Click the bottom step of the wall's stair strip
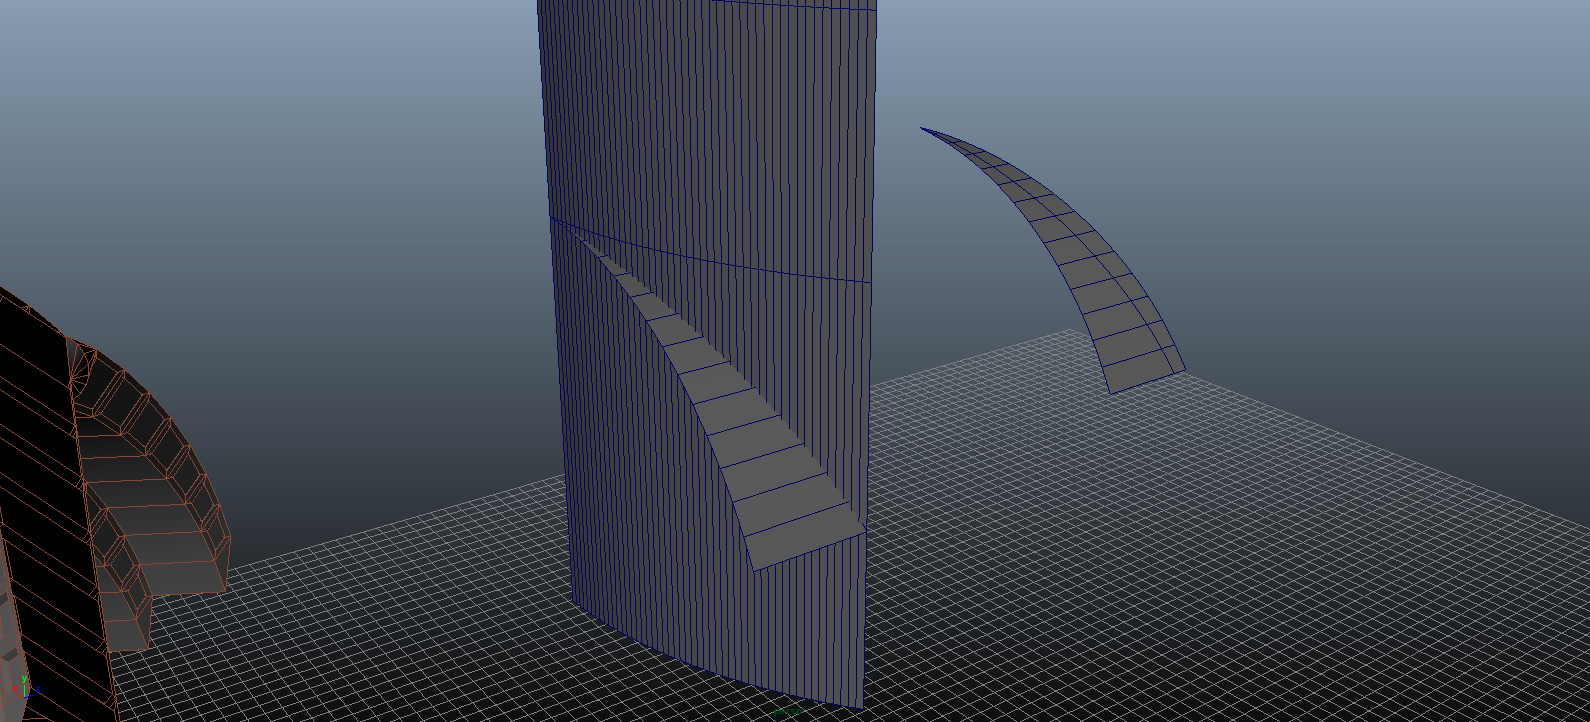Viewport: 1590px width, 722px height. (805, 540)
